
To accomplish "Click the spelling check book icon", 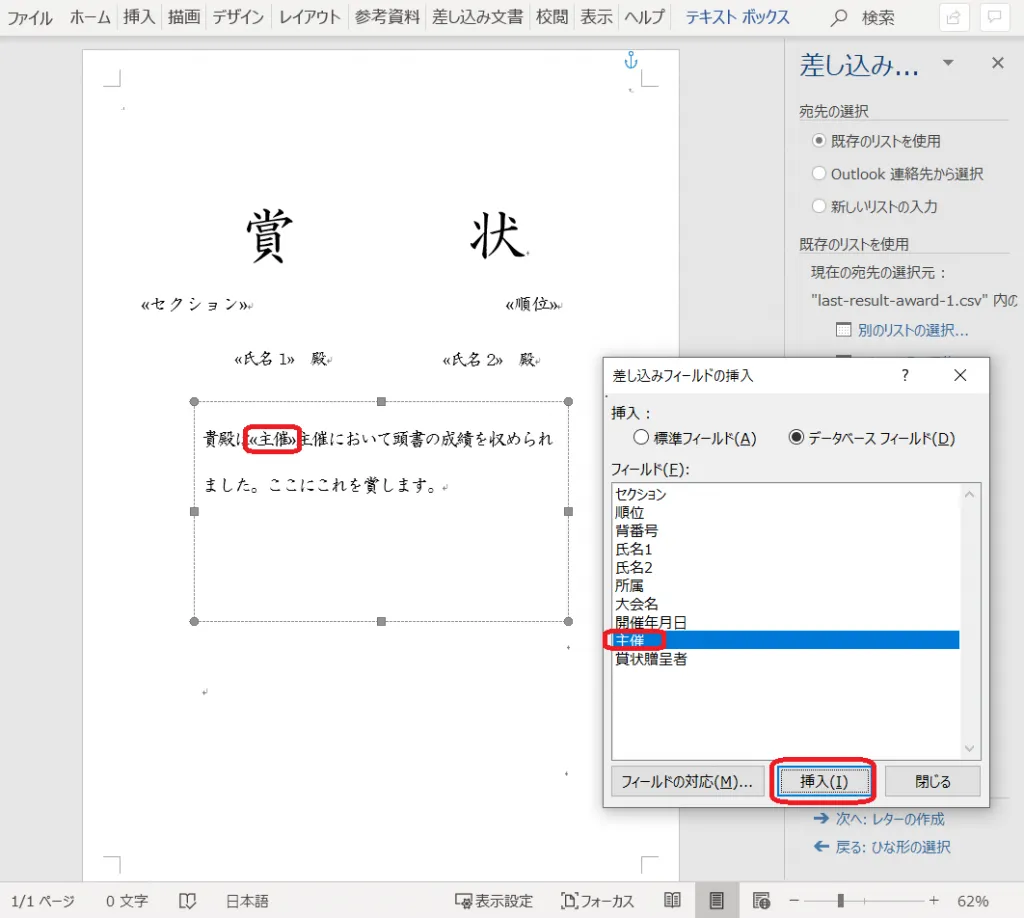I will coord(187,900).
